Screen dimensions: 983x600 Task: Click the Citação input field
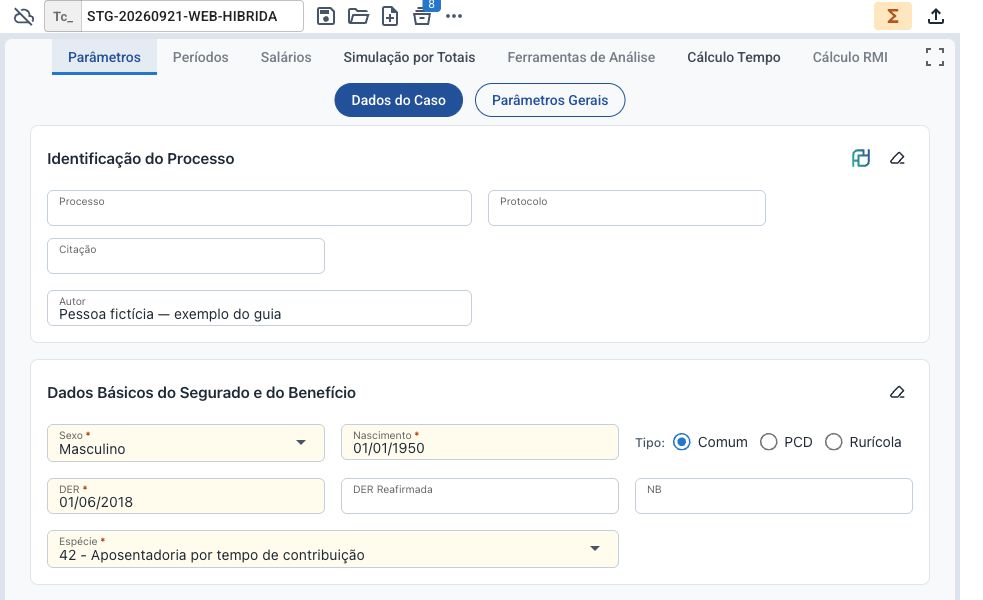pos(186,256)
